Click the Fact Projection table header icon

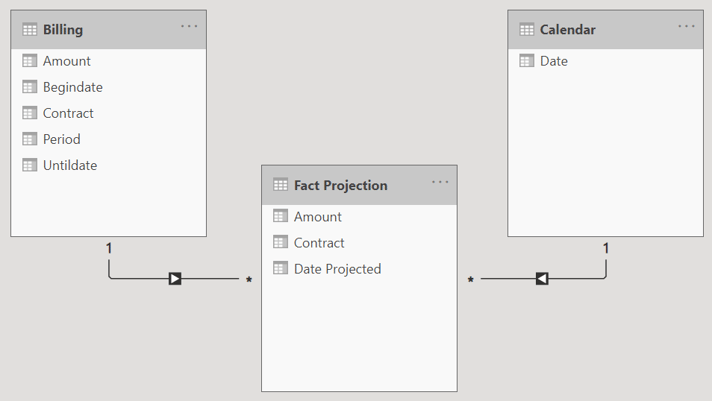281,185
